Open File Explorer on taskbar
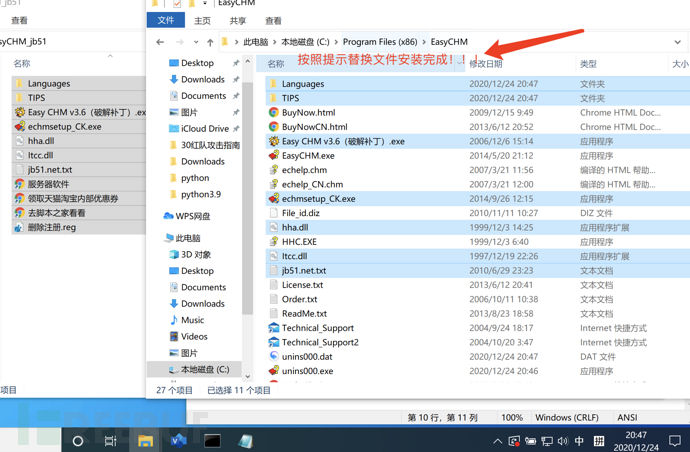The height and width of the screenshot is (452, 690). [145, 441]
